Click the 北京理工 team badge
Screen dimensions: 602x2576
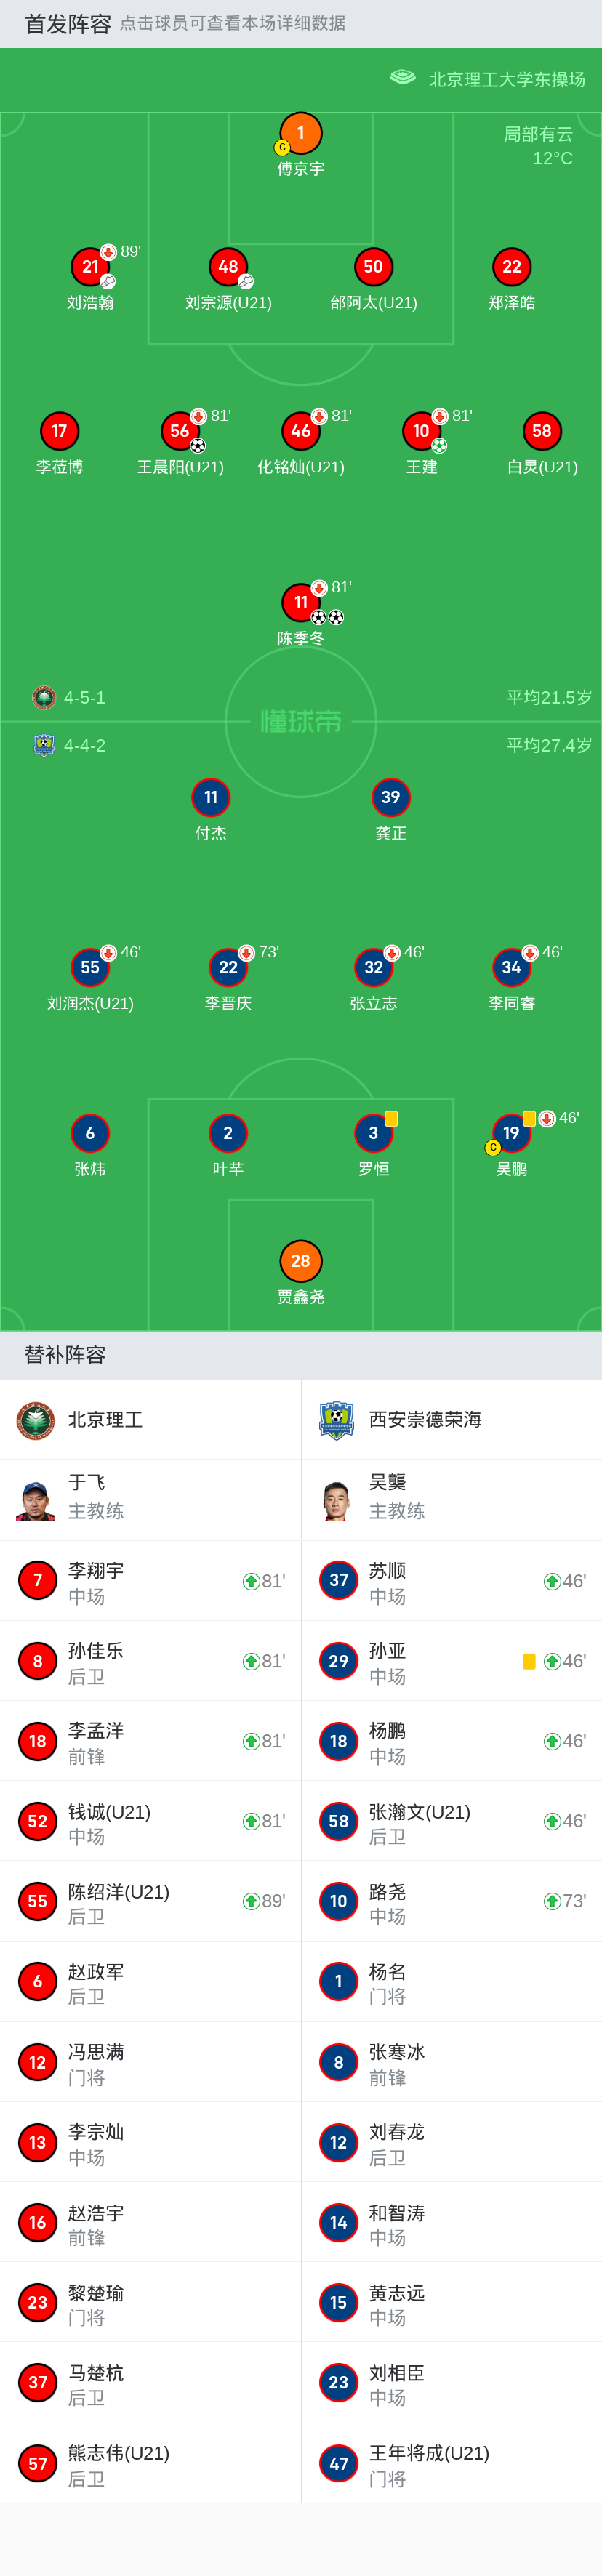coord(36,1419)
